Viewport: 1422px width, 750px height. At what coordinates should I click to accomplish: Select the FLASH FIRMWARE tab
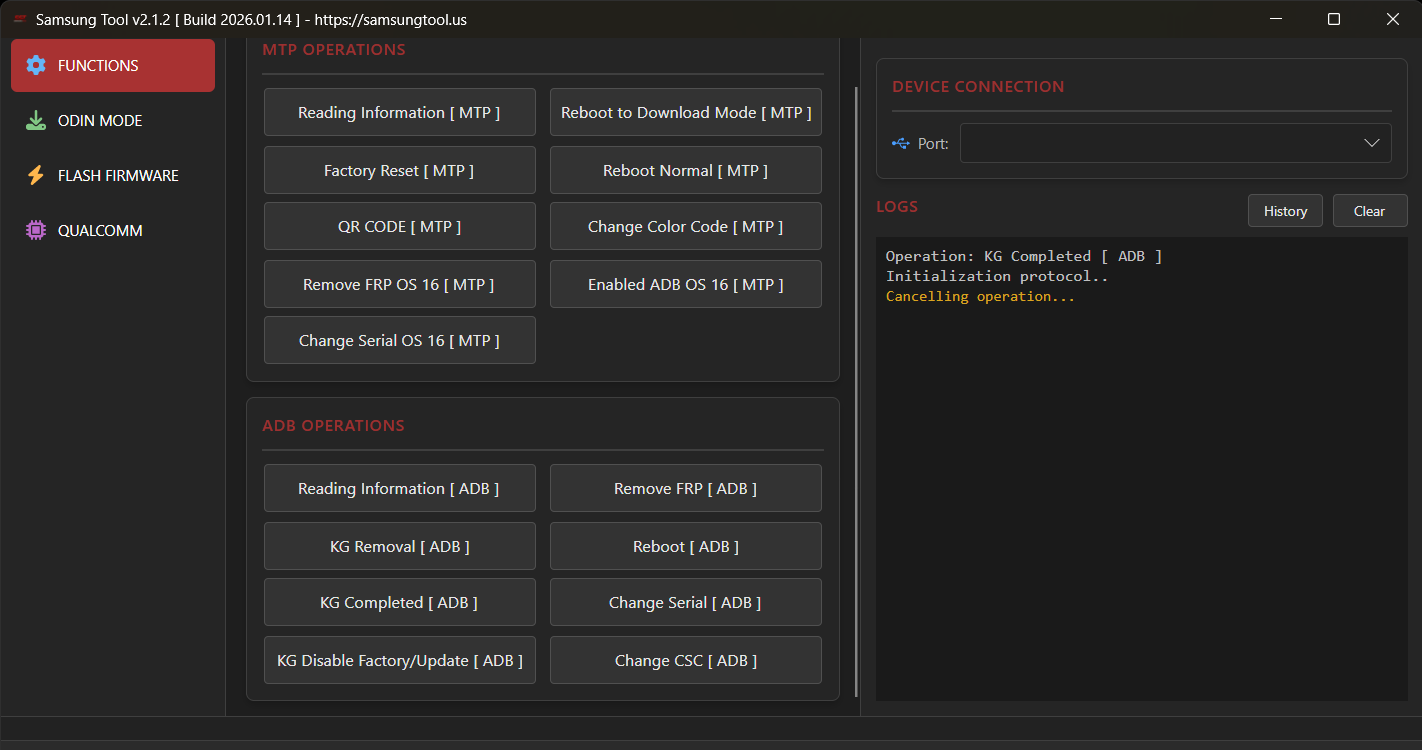tap(118, 176)
